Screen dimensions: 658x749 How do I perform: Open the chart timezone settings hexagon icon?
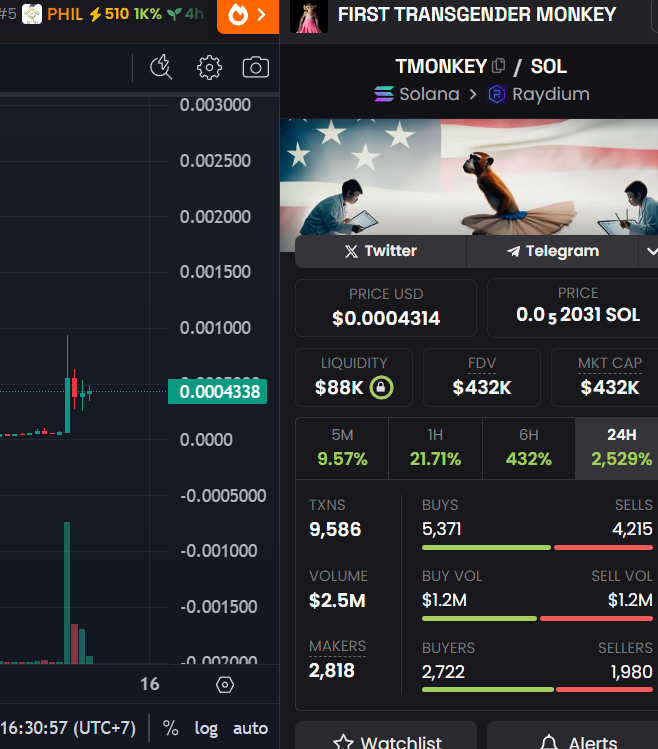pyautogui.click(x=225, y=685)
